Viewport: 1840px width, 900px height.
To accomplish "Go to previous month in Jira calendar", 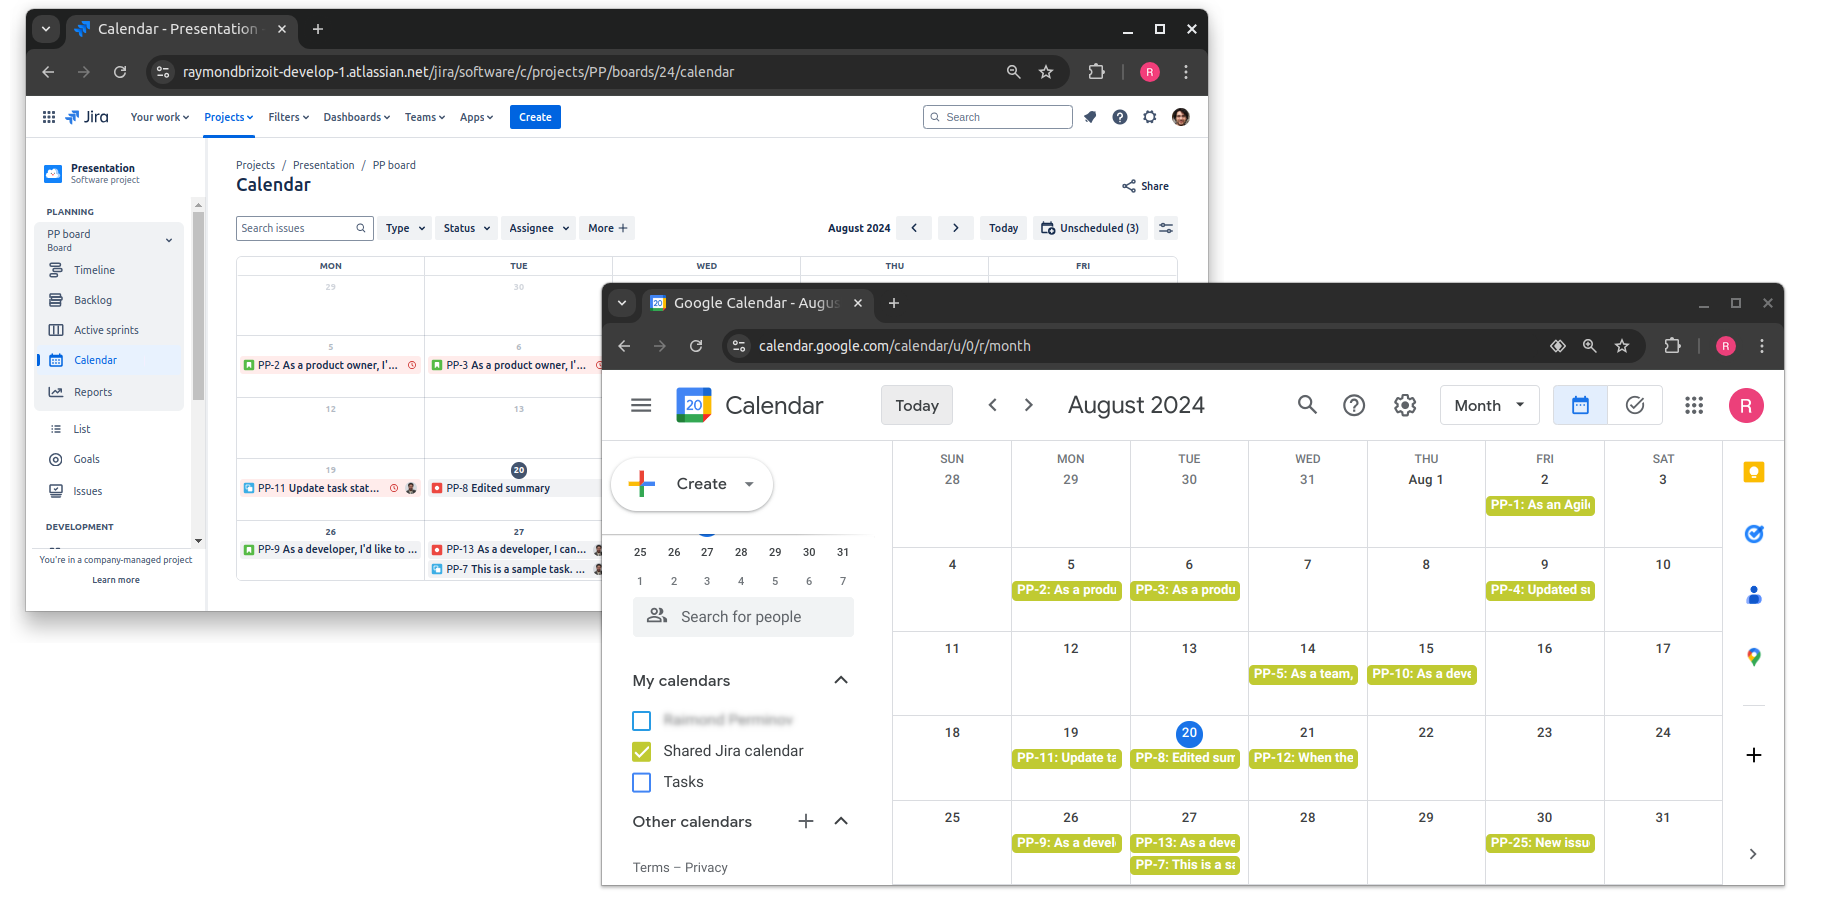I will pos(914,228).
